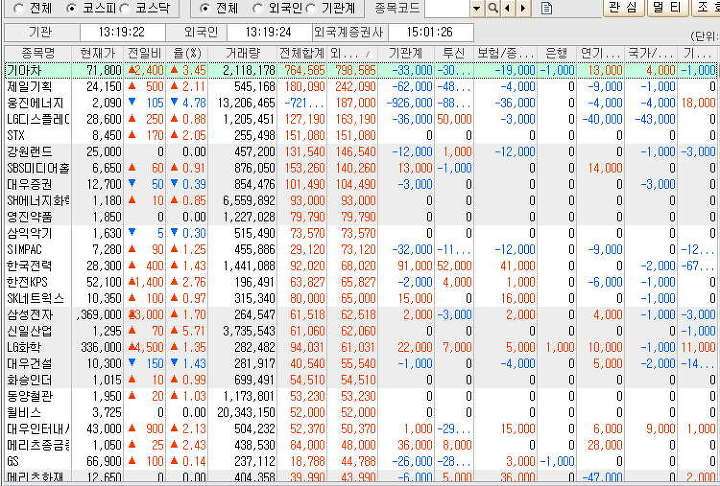The image size is (720, 486).
Task: Sort by the 율(%) column header
Action: (x=187, y=53)
